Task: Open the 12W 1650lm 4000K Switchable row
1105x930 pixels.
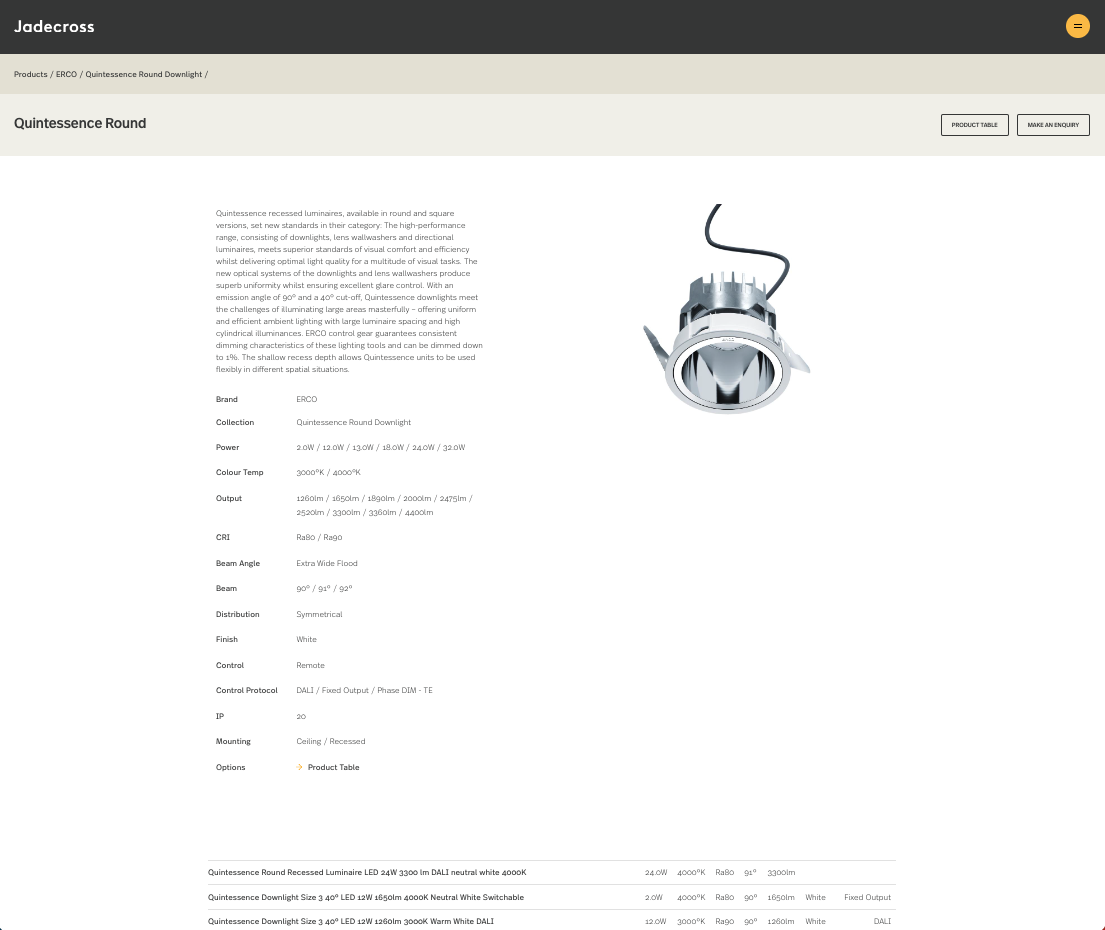Action: 552,898
